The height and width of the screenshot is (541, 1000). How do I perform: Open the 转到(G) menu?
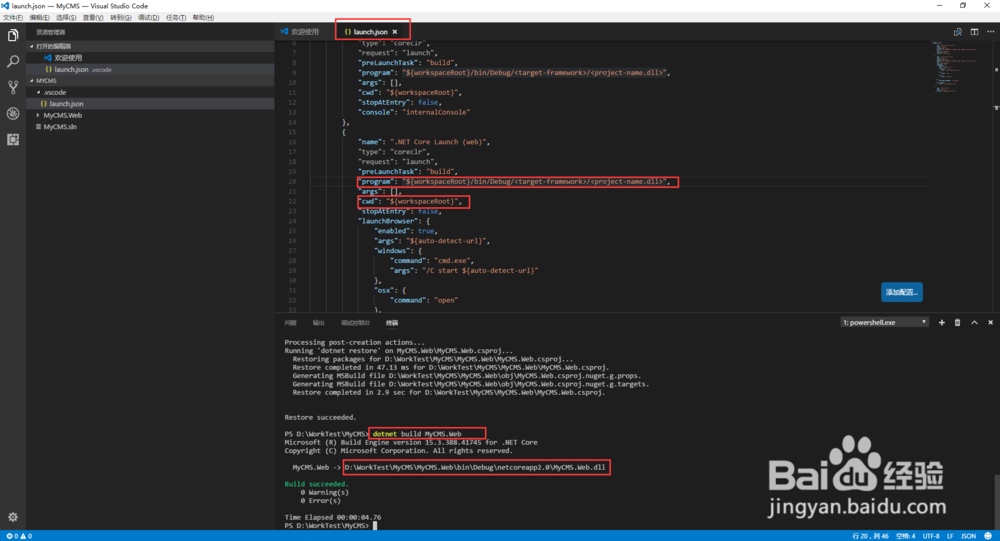pos(121,18)
